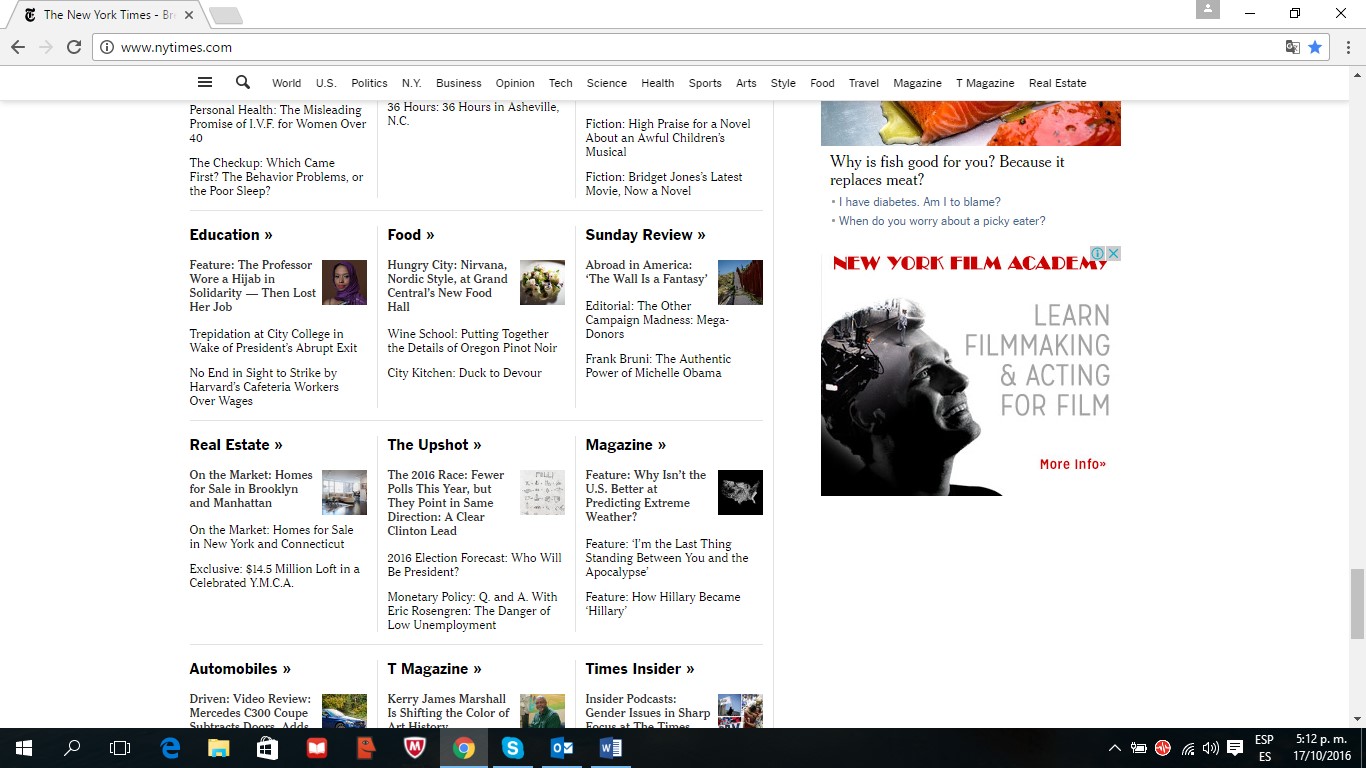The width and height of the screenshot is (1366, 768).
Task: Launch Microsoft Edge from taskbar
Action: click(170, 748)
